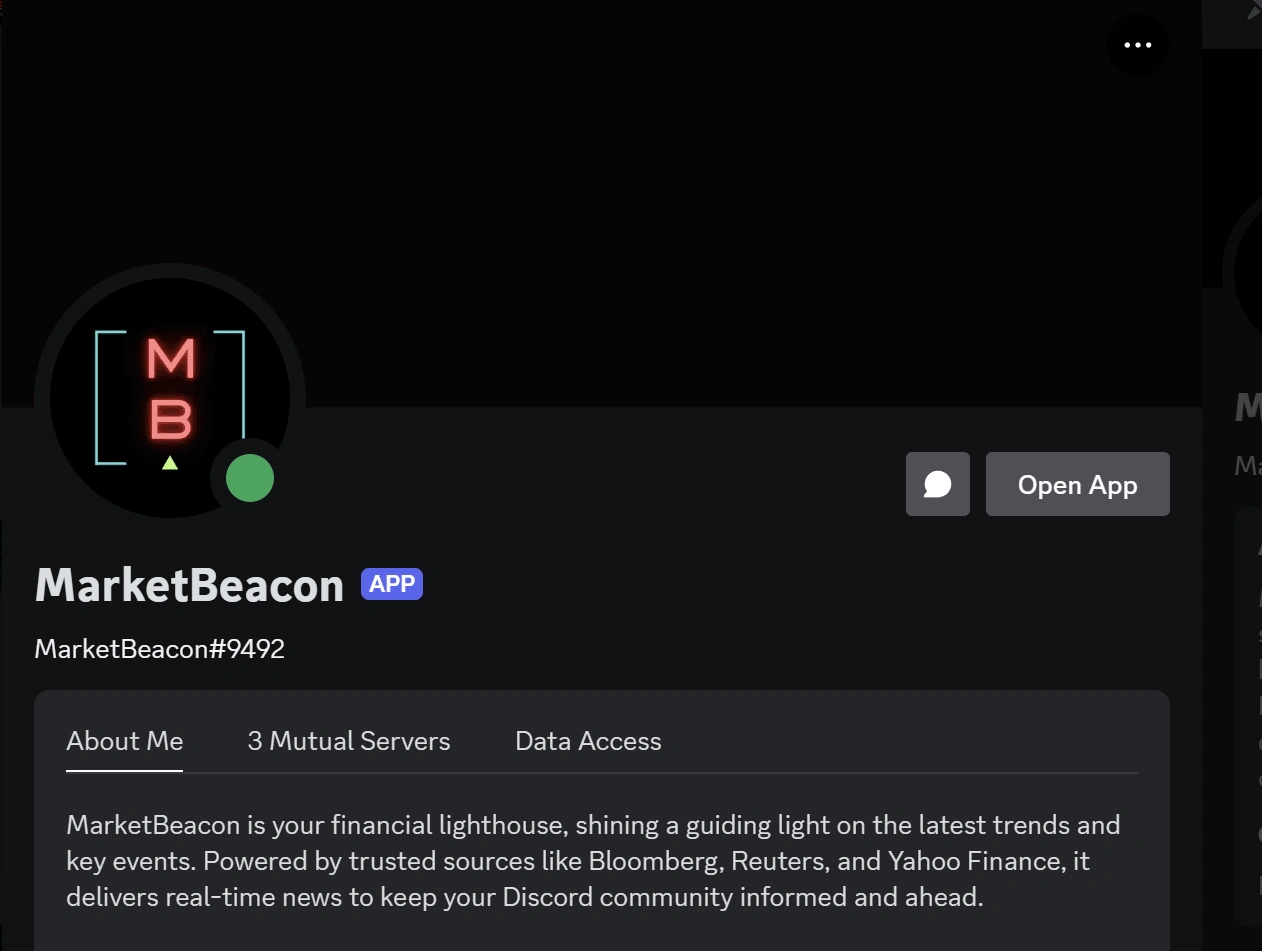The width and height of the screenshot is (1262, 951).
Task: Open the three-dot more options menu
Action: [1138, 45]
